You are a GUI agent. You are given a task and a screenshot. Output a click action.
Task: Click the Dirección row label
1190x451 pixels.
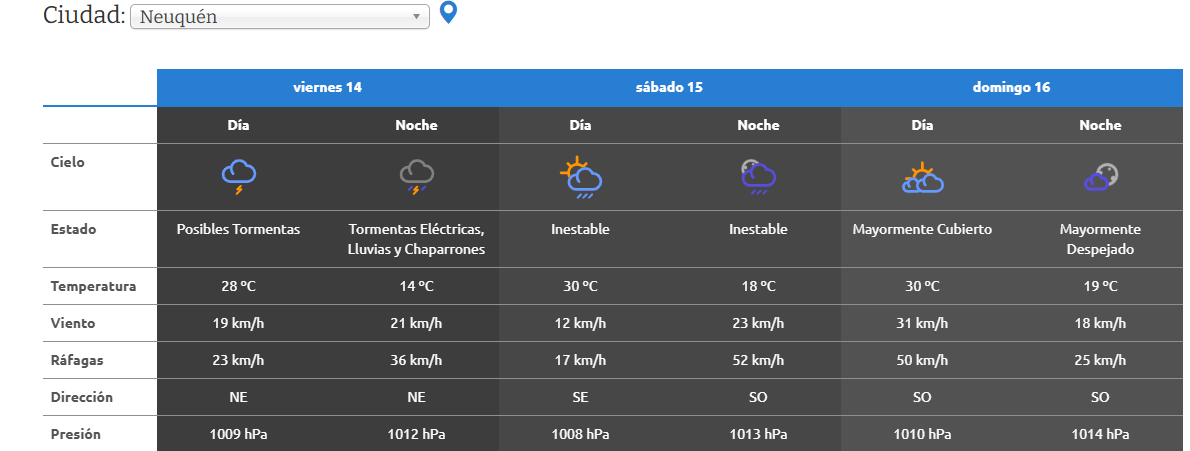[82, 397]
